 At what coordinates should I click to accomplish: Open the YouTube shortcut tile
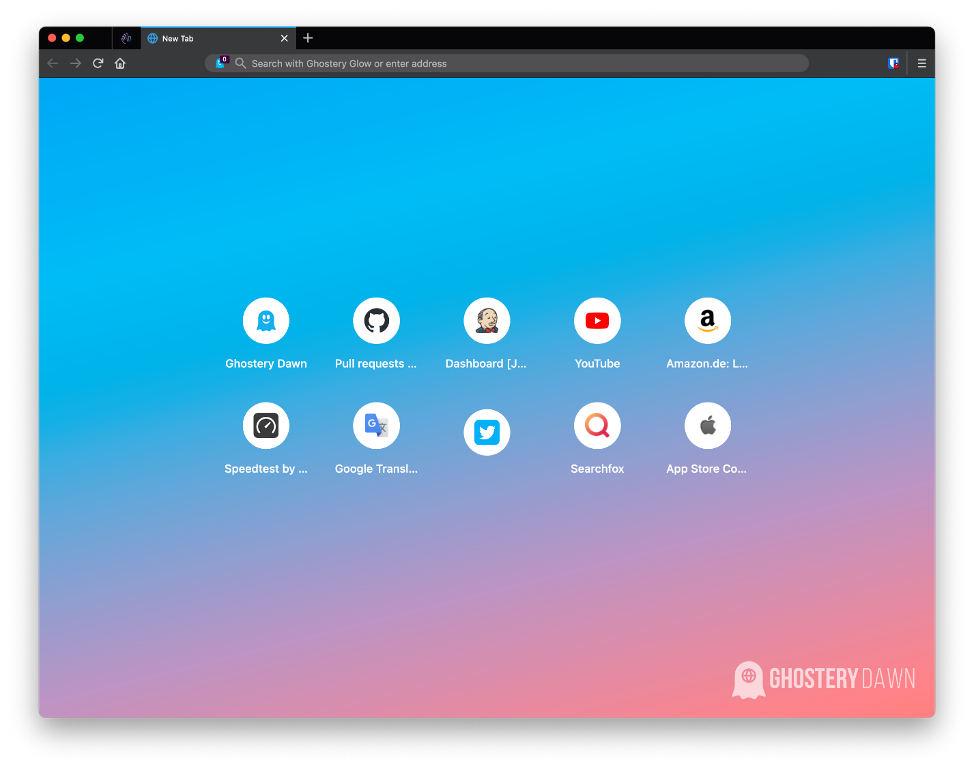(x=597, y=320)
